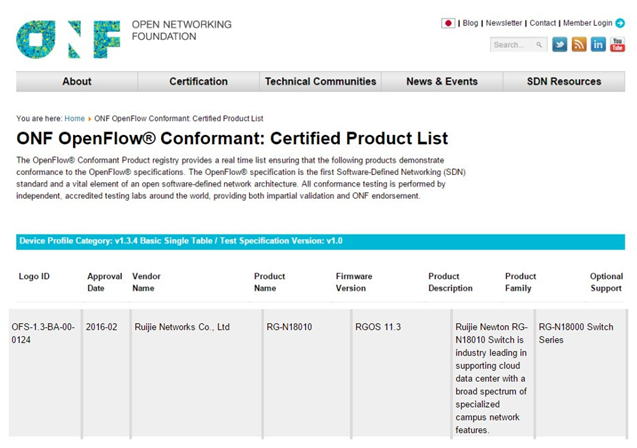Click the Product Family column header

click(x=520, y=282)
